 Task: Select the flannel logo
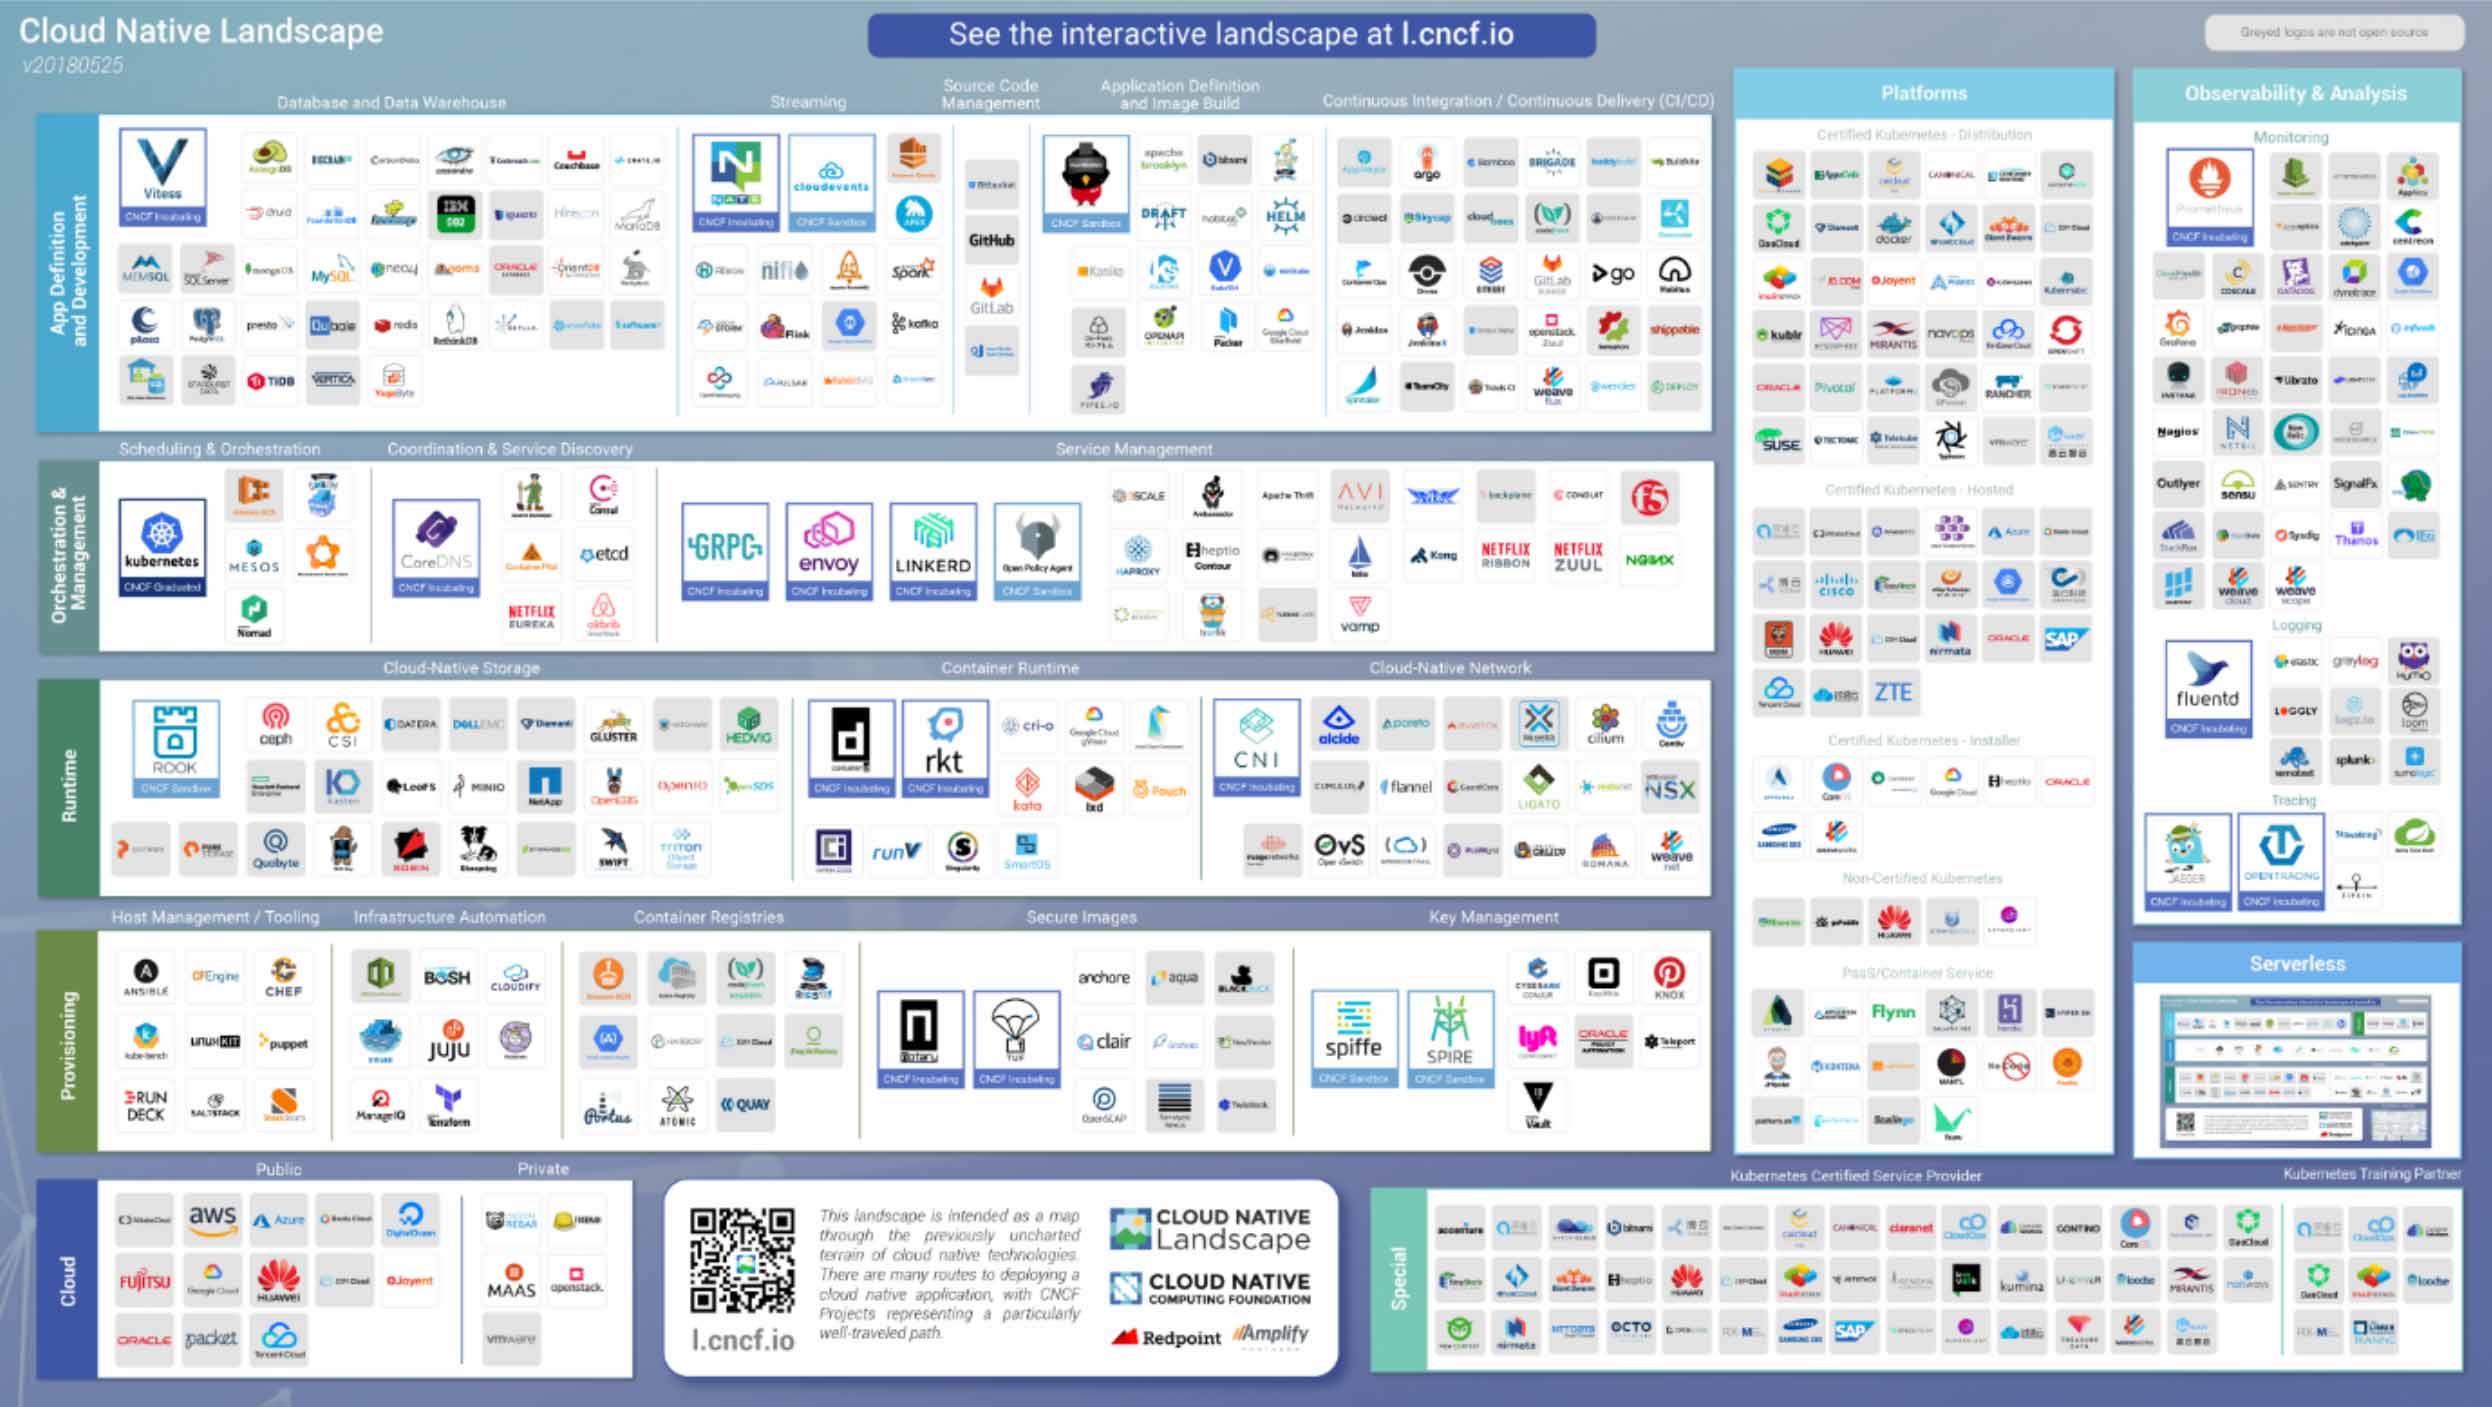tap(1406, 787)
